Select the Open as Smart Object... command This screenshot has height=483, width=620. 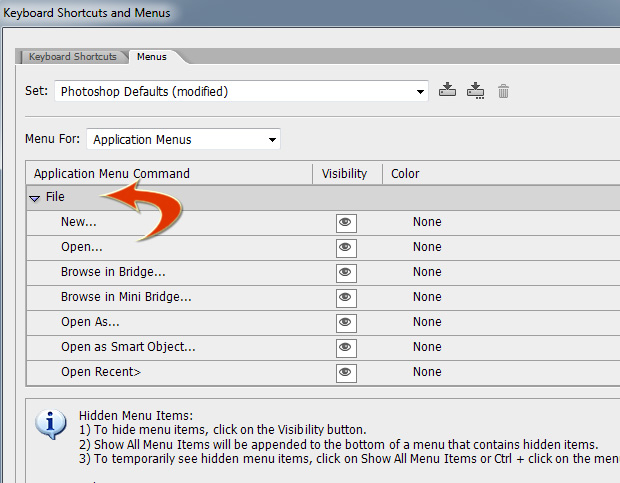point(128,347)
